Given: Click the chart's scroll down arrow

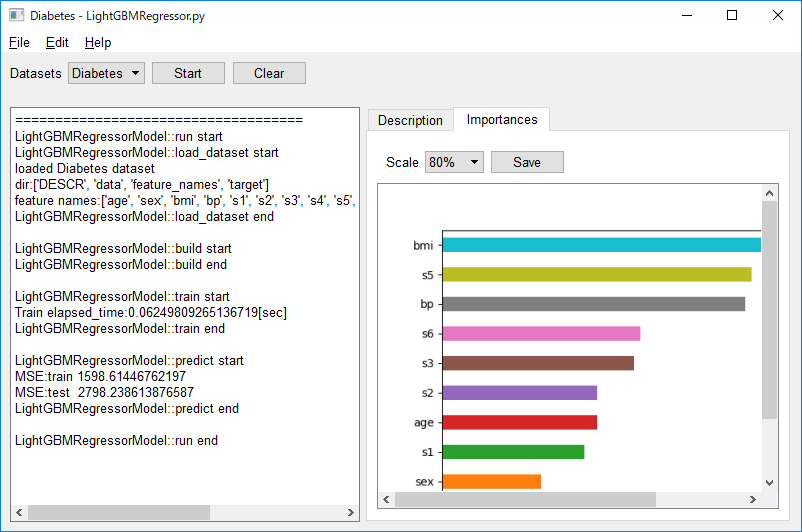Looking at the screenshot, I should (x=769, y=482).
